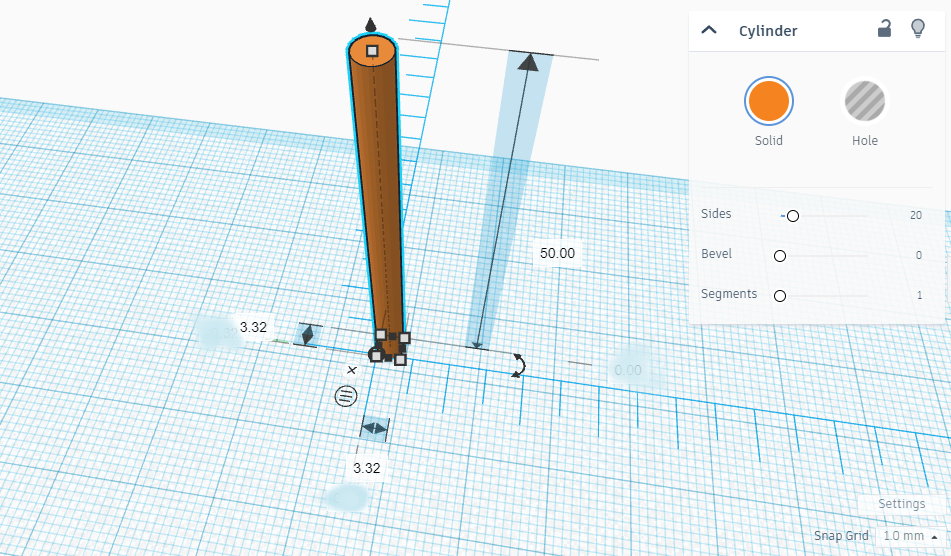
Task: Click the curved rotation arrow handle
Action: point(519,366)
